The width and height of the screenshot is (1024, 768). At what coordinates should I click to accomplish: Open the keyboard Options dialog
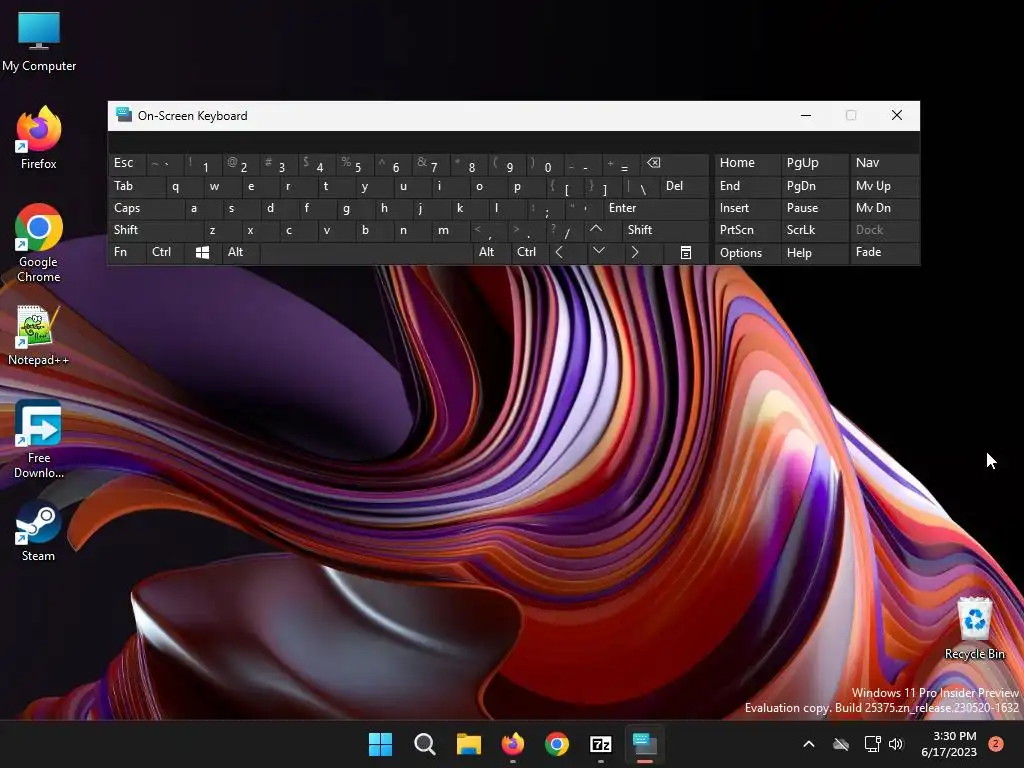[747, 253]
